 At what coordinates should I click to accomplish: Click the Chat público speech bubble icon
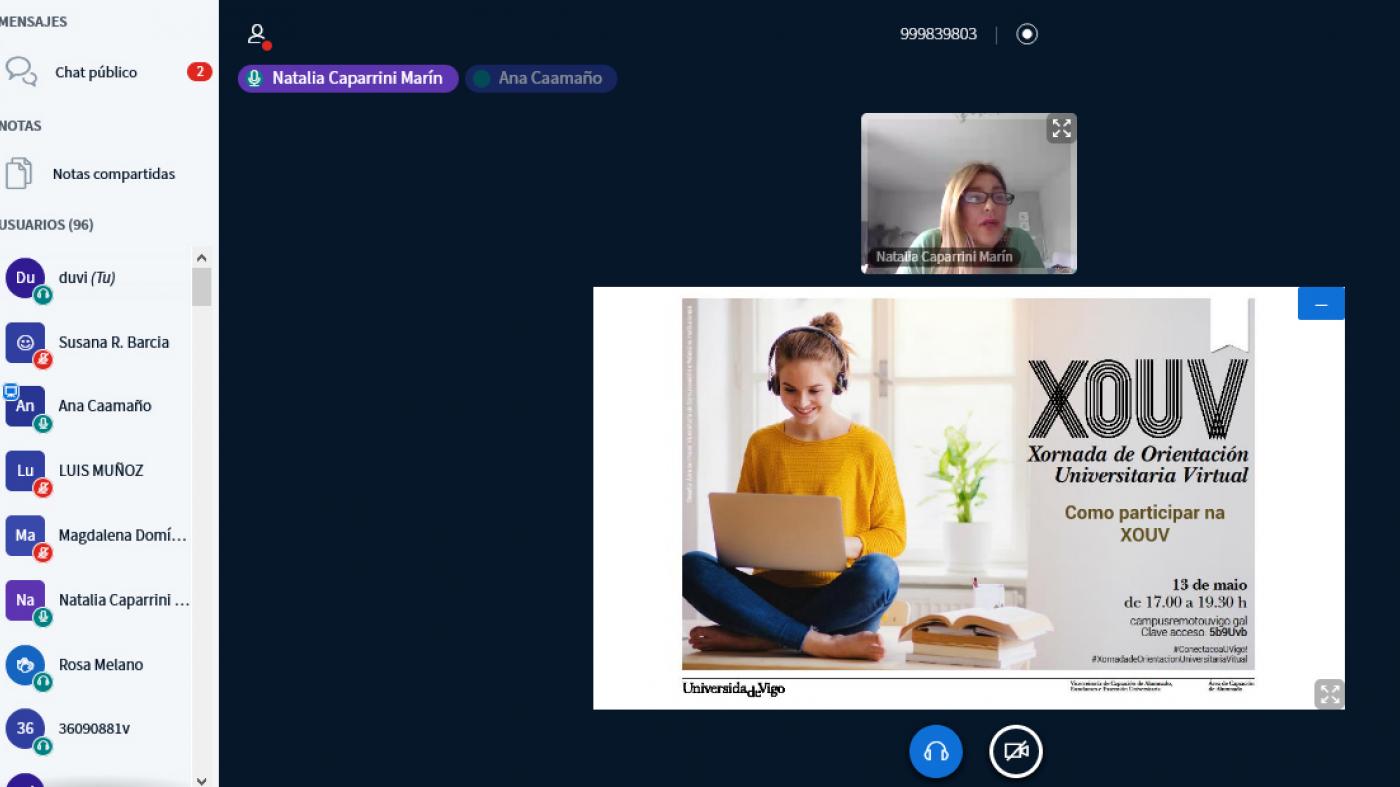21,72
